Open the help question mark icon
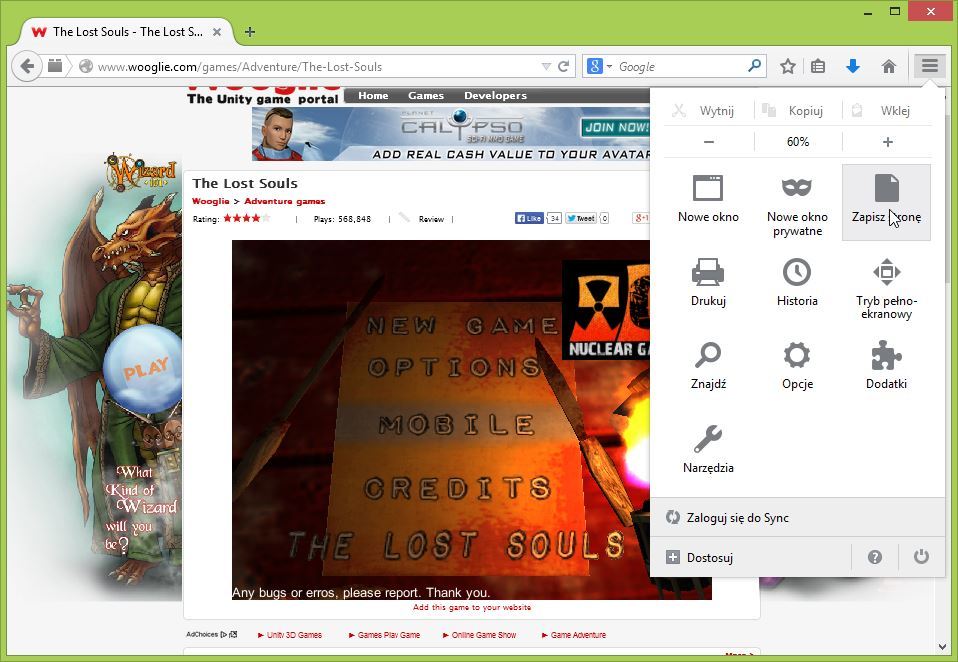958x662 pixels. tap(875, 557)
